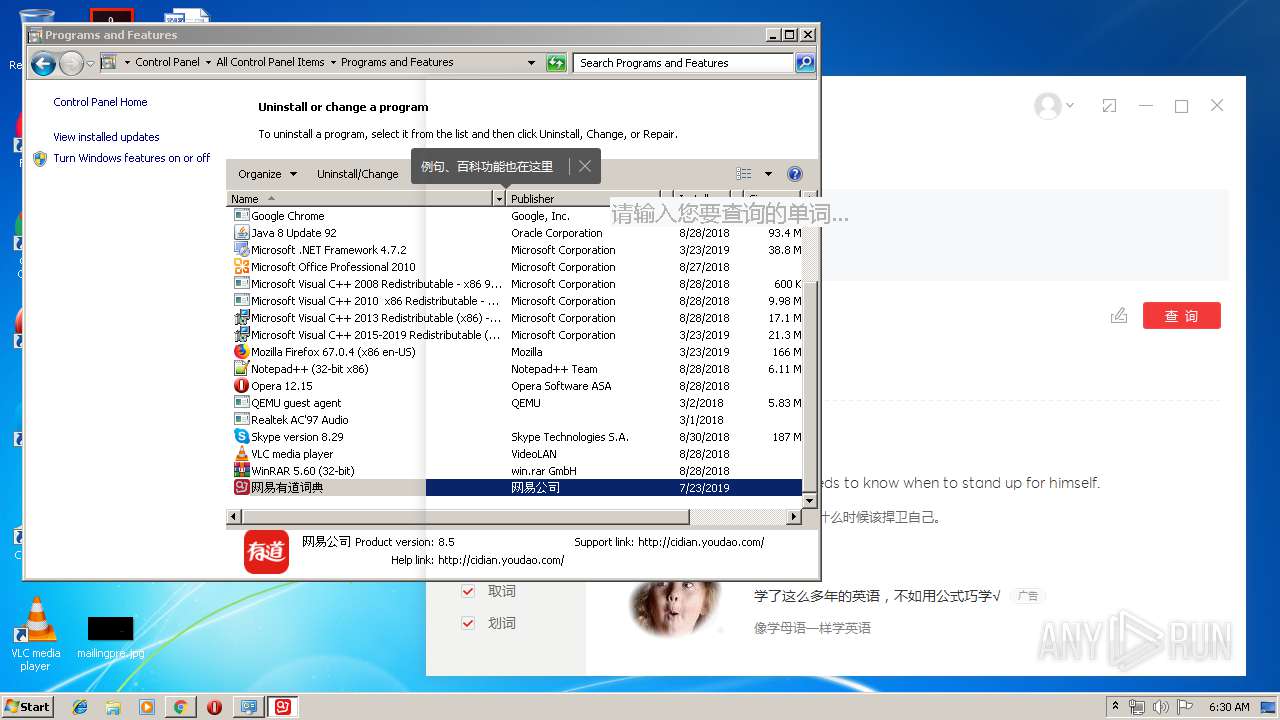
Task: Select Skype version 8.29 entry
Action: (297, 437)
